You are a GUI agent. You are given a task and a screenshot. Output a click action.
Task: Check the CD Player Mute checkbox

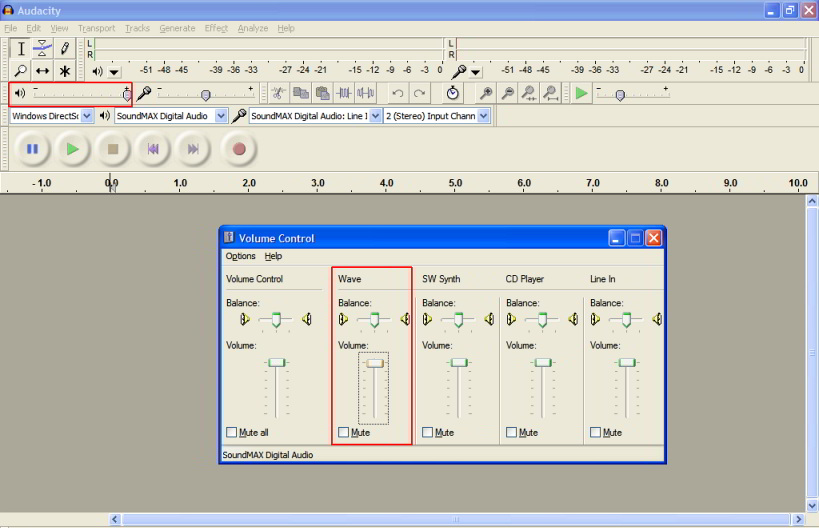(511, 432)
